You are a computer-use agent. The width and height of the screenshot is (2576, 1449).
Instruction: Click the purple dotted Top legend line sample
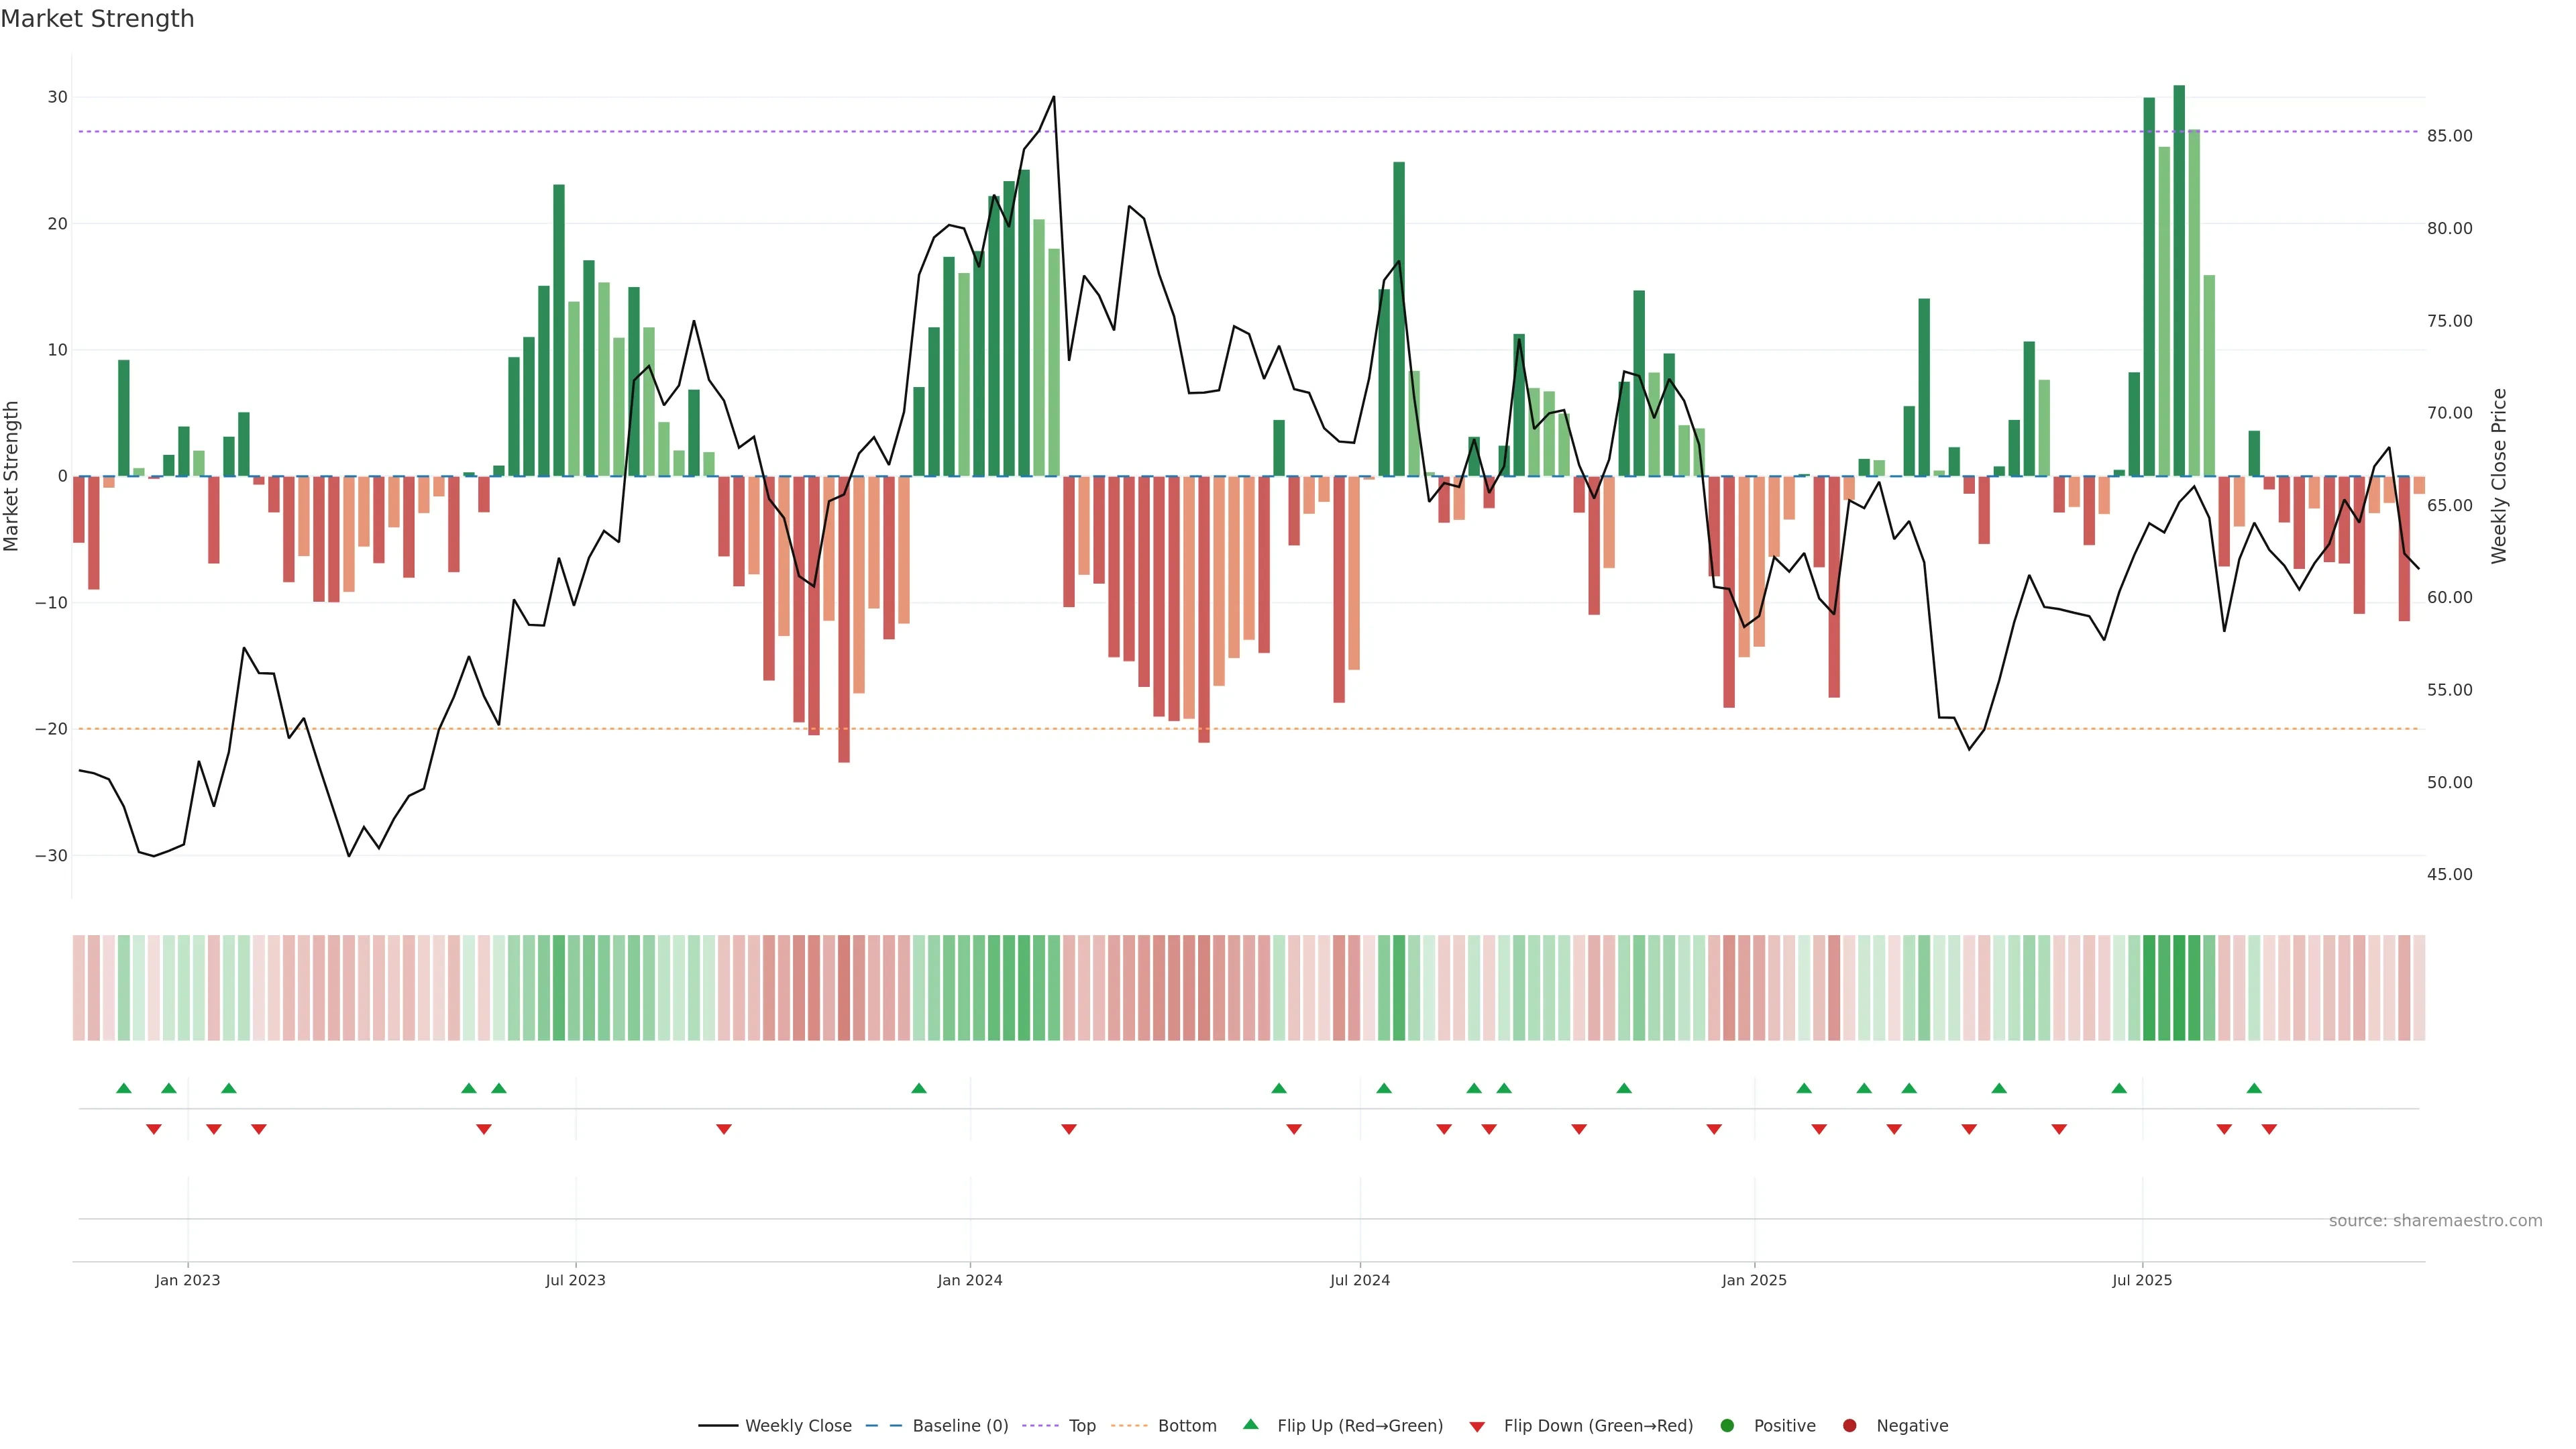click(x=1042, y=1426)
